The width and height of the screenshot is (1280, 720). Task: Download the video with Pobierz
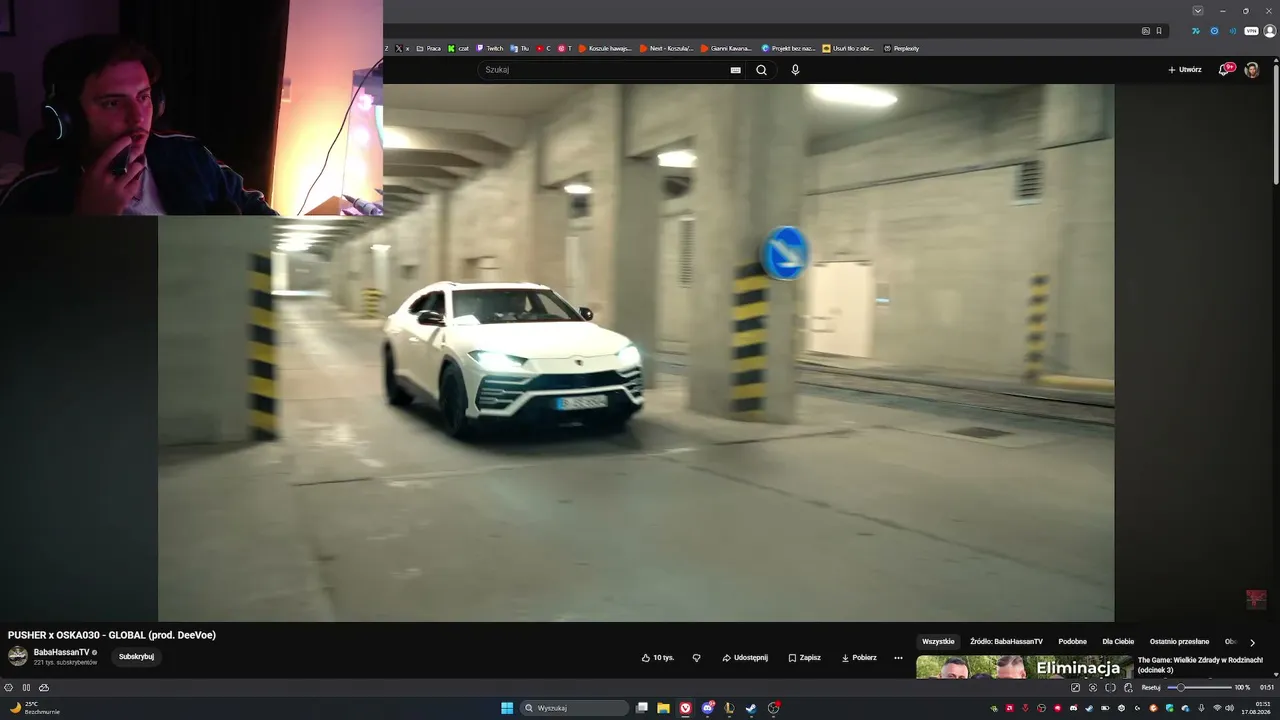pos(859,658)
